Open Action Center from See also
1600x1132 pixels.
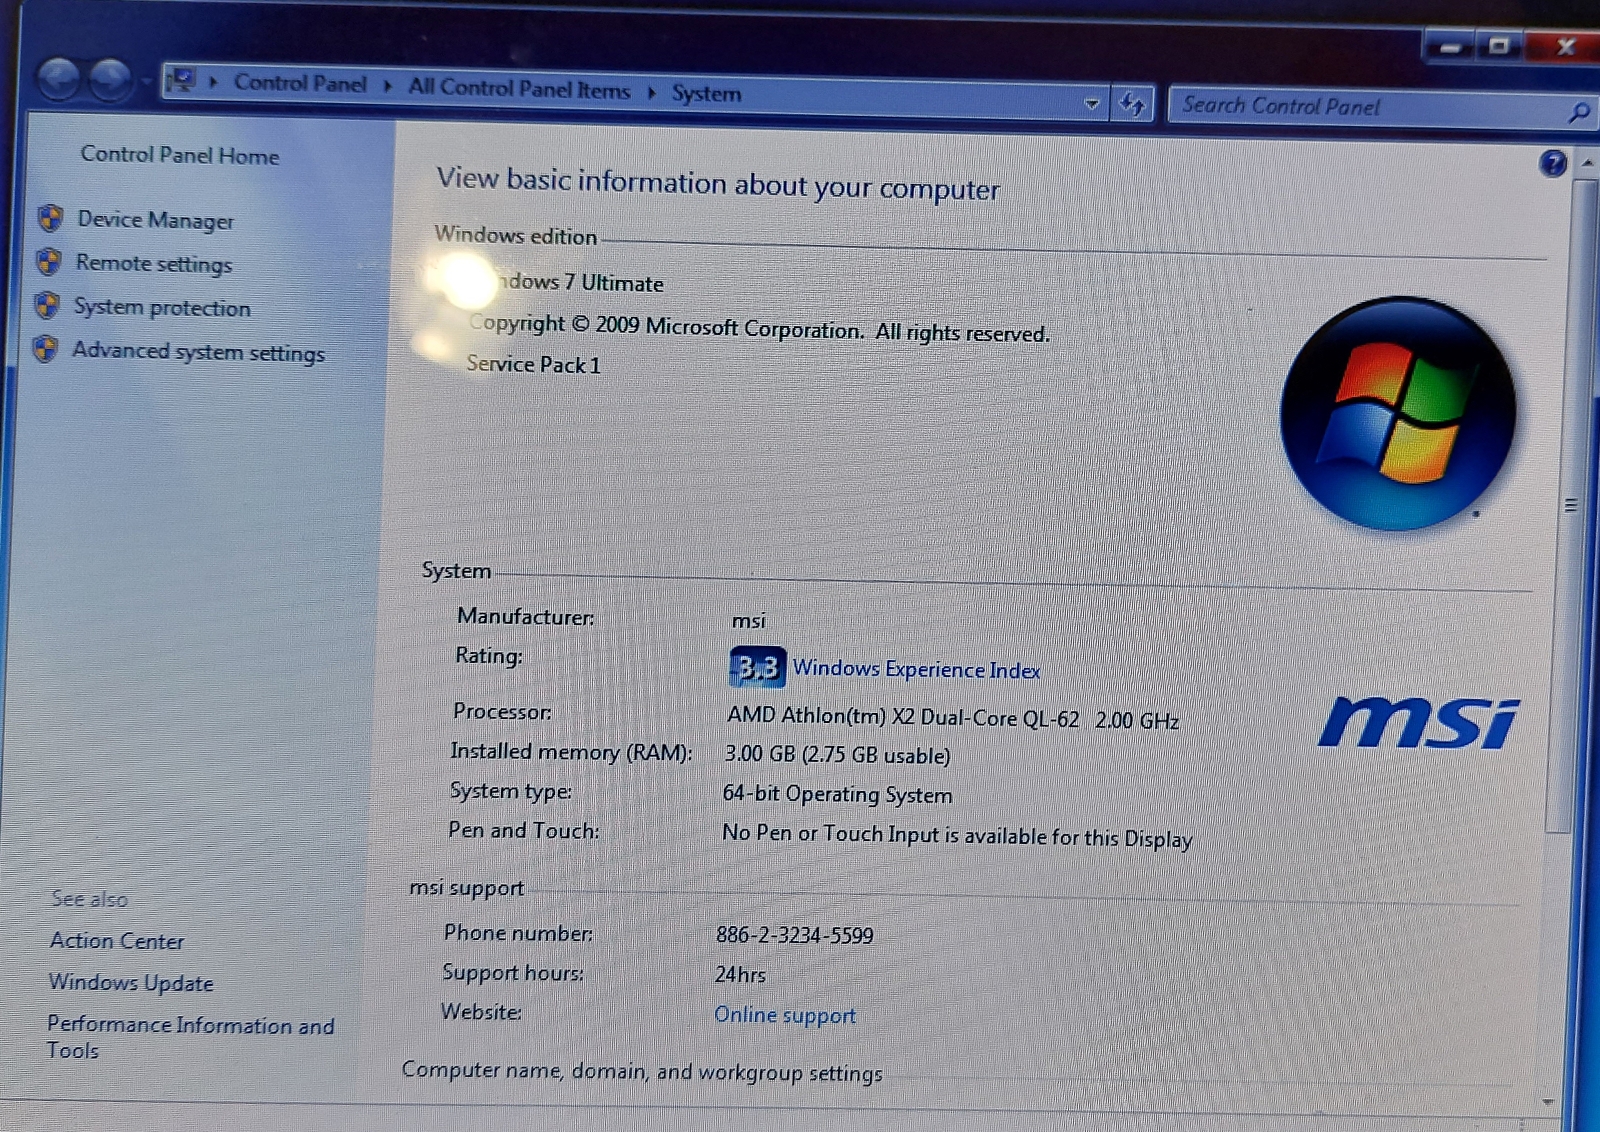117,941
